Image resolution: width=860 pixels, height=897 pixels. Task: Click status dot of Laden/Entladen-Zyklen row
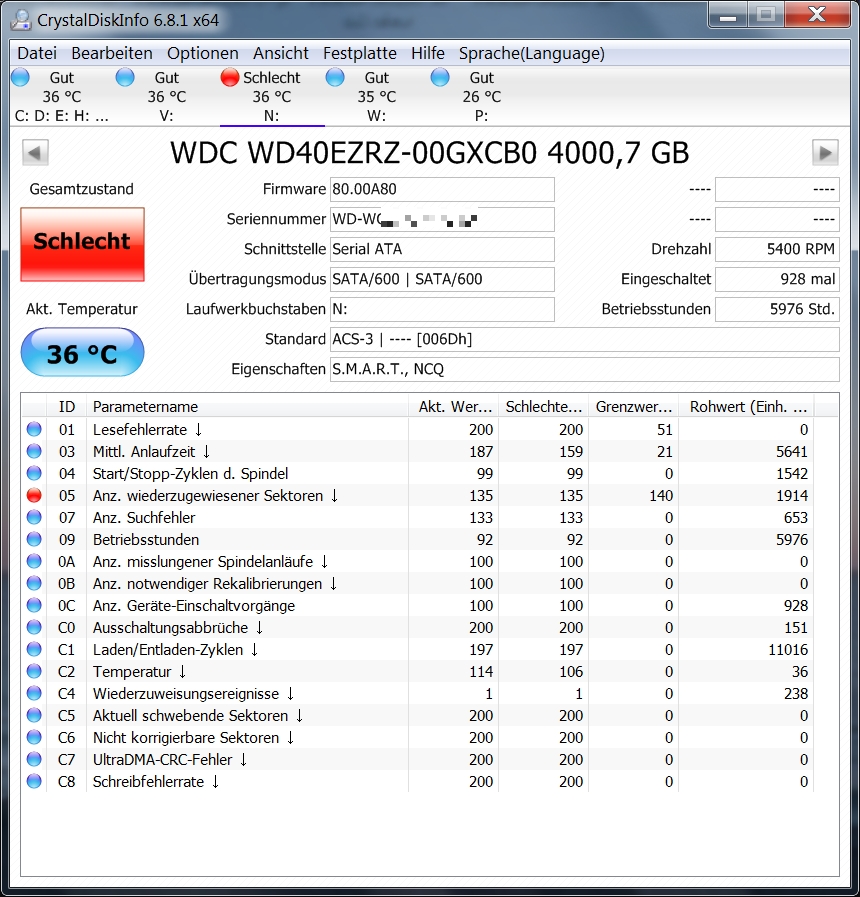click(34, 649)
